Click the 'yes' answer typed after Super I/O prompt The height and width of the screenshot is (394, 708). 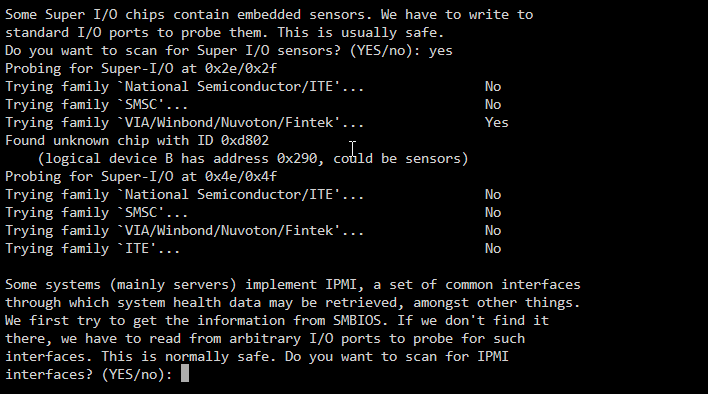coord(441,51)
